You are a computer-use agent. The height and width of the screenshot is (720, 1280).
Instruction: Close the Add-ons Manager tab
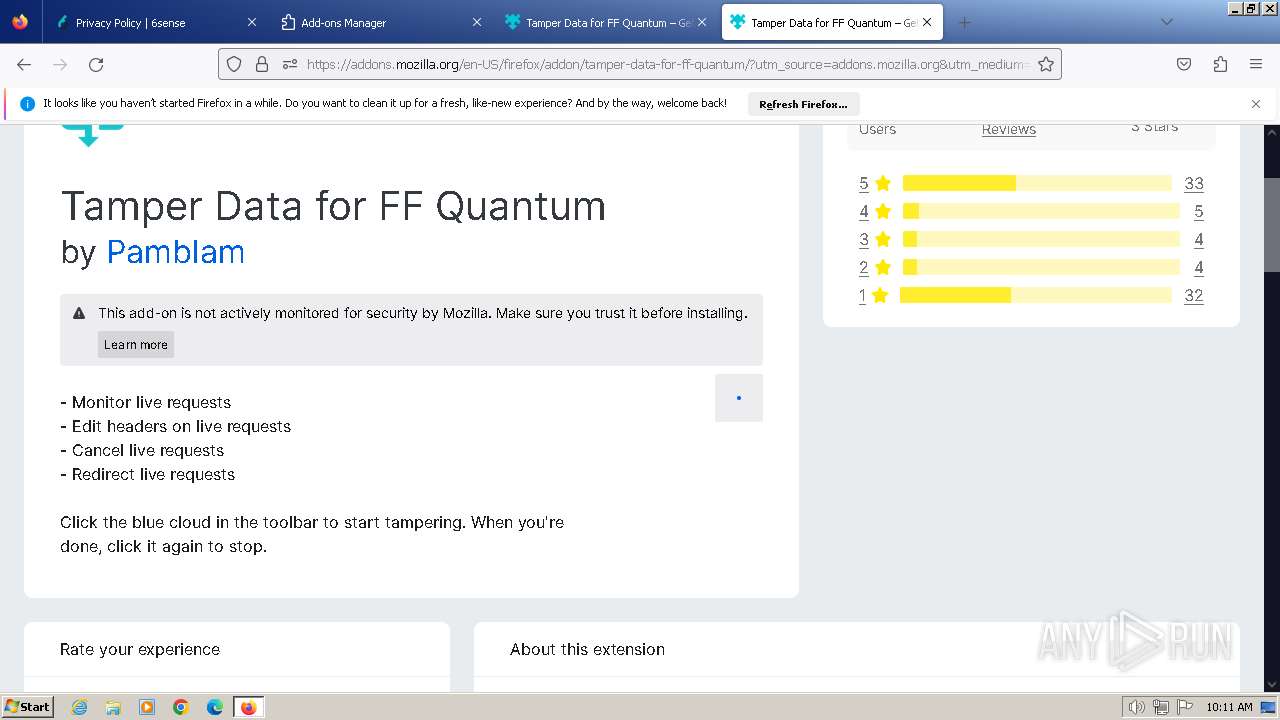477,22
